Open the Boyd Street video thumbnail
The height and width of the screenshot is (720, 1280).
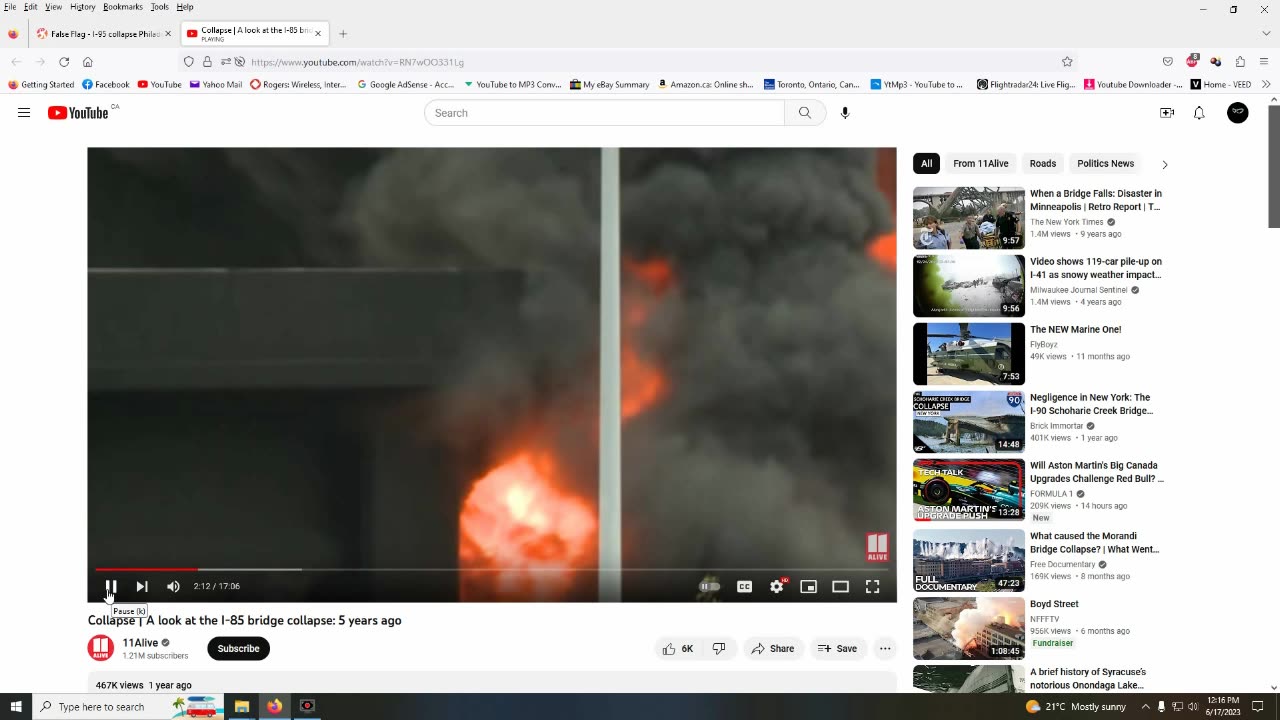tap(969, 629)
